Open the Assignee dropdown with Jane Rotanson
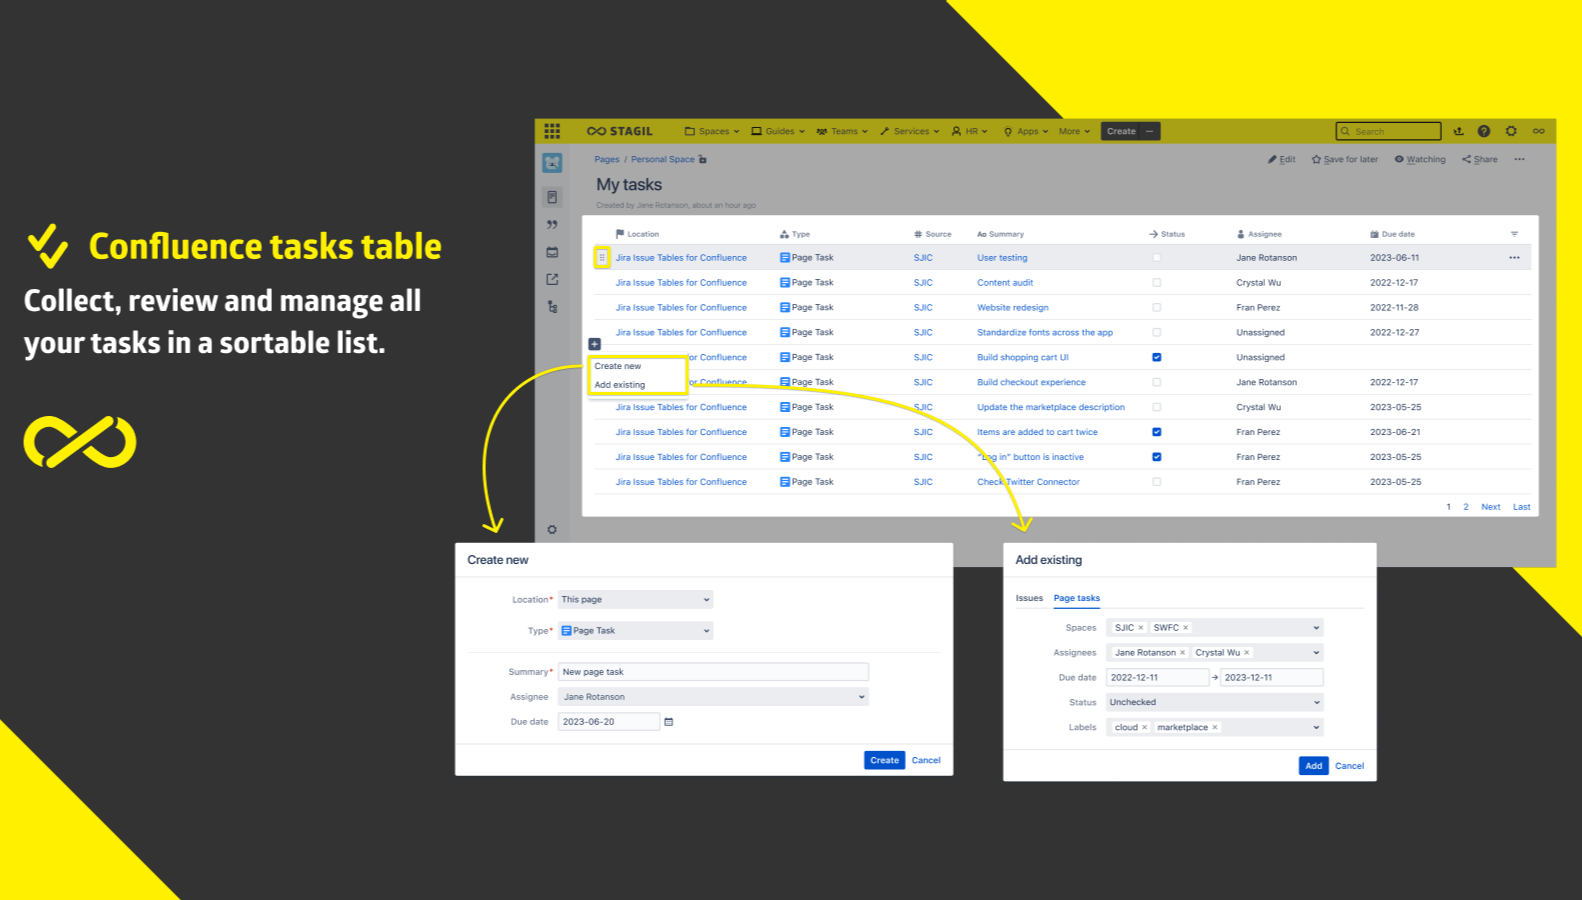Viewport: 1582px width, 900px height. tap(713, 697)
